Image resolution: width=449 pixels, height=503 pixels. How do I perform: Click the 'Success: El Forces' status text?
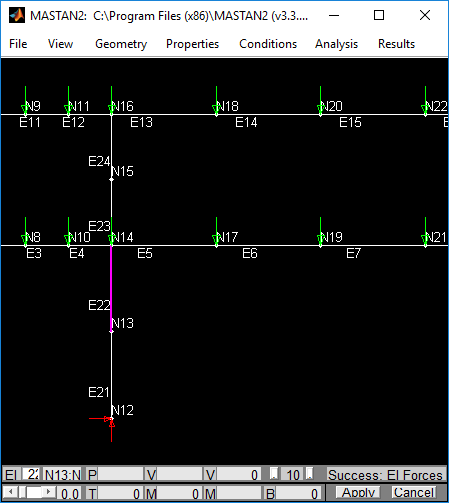(385, 475)
